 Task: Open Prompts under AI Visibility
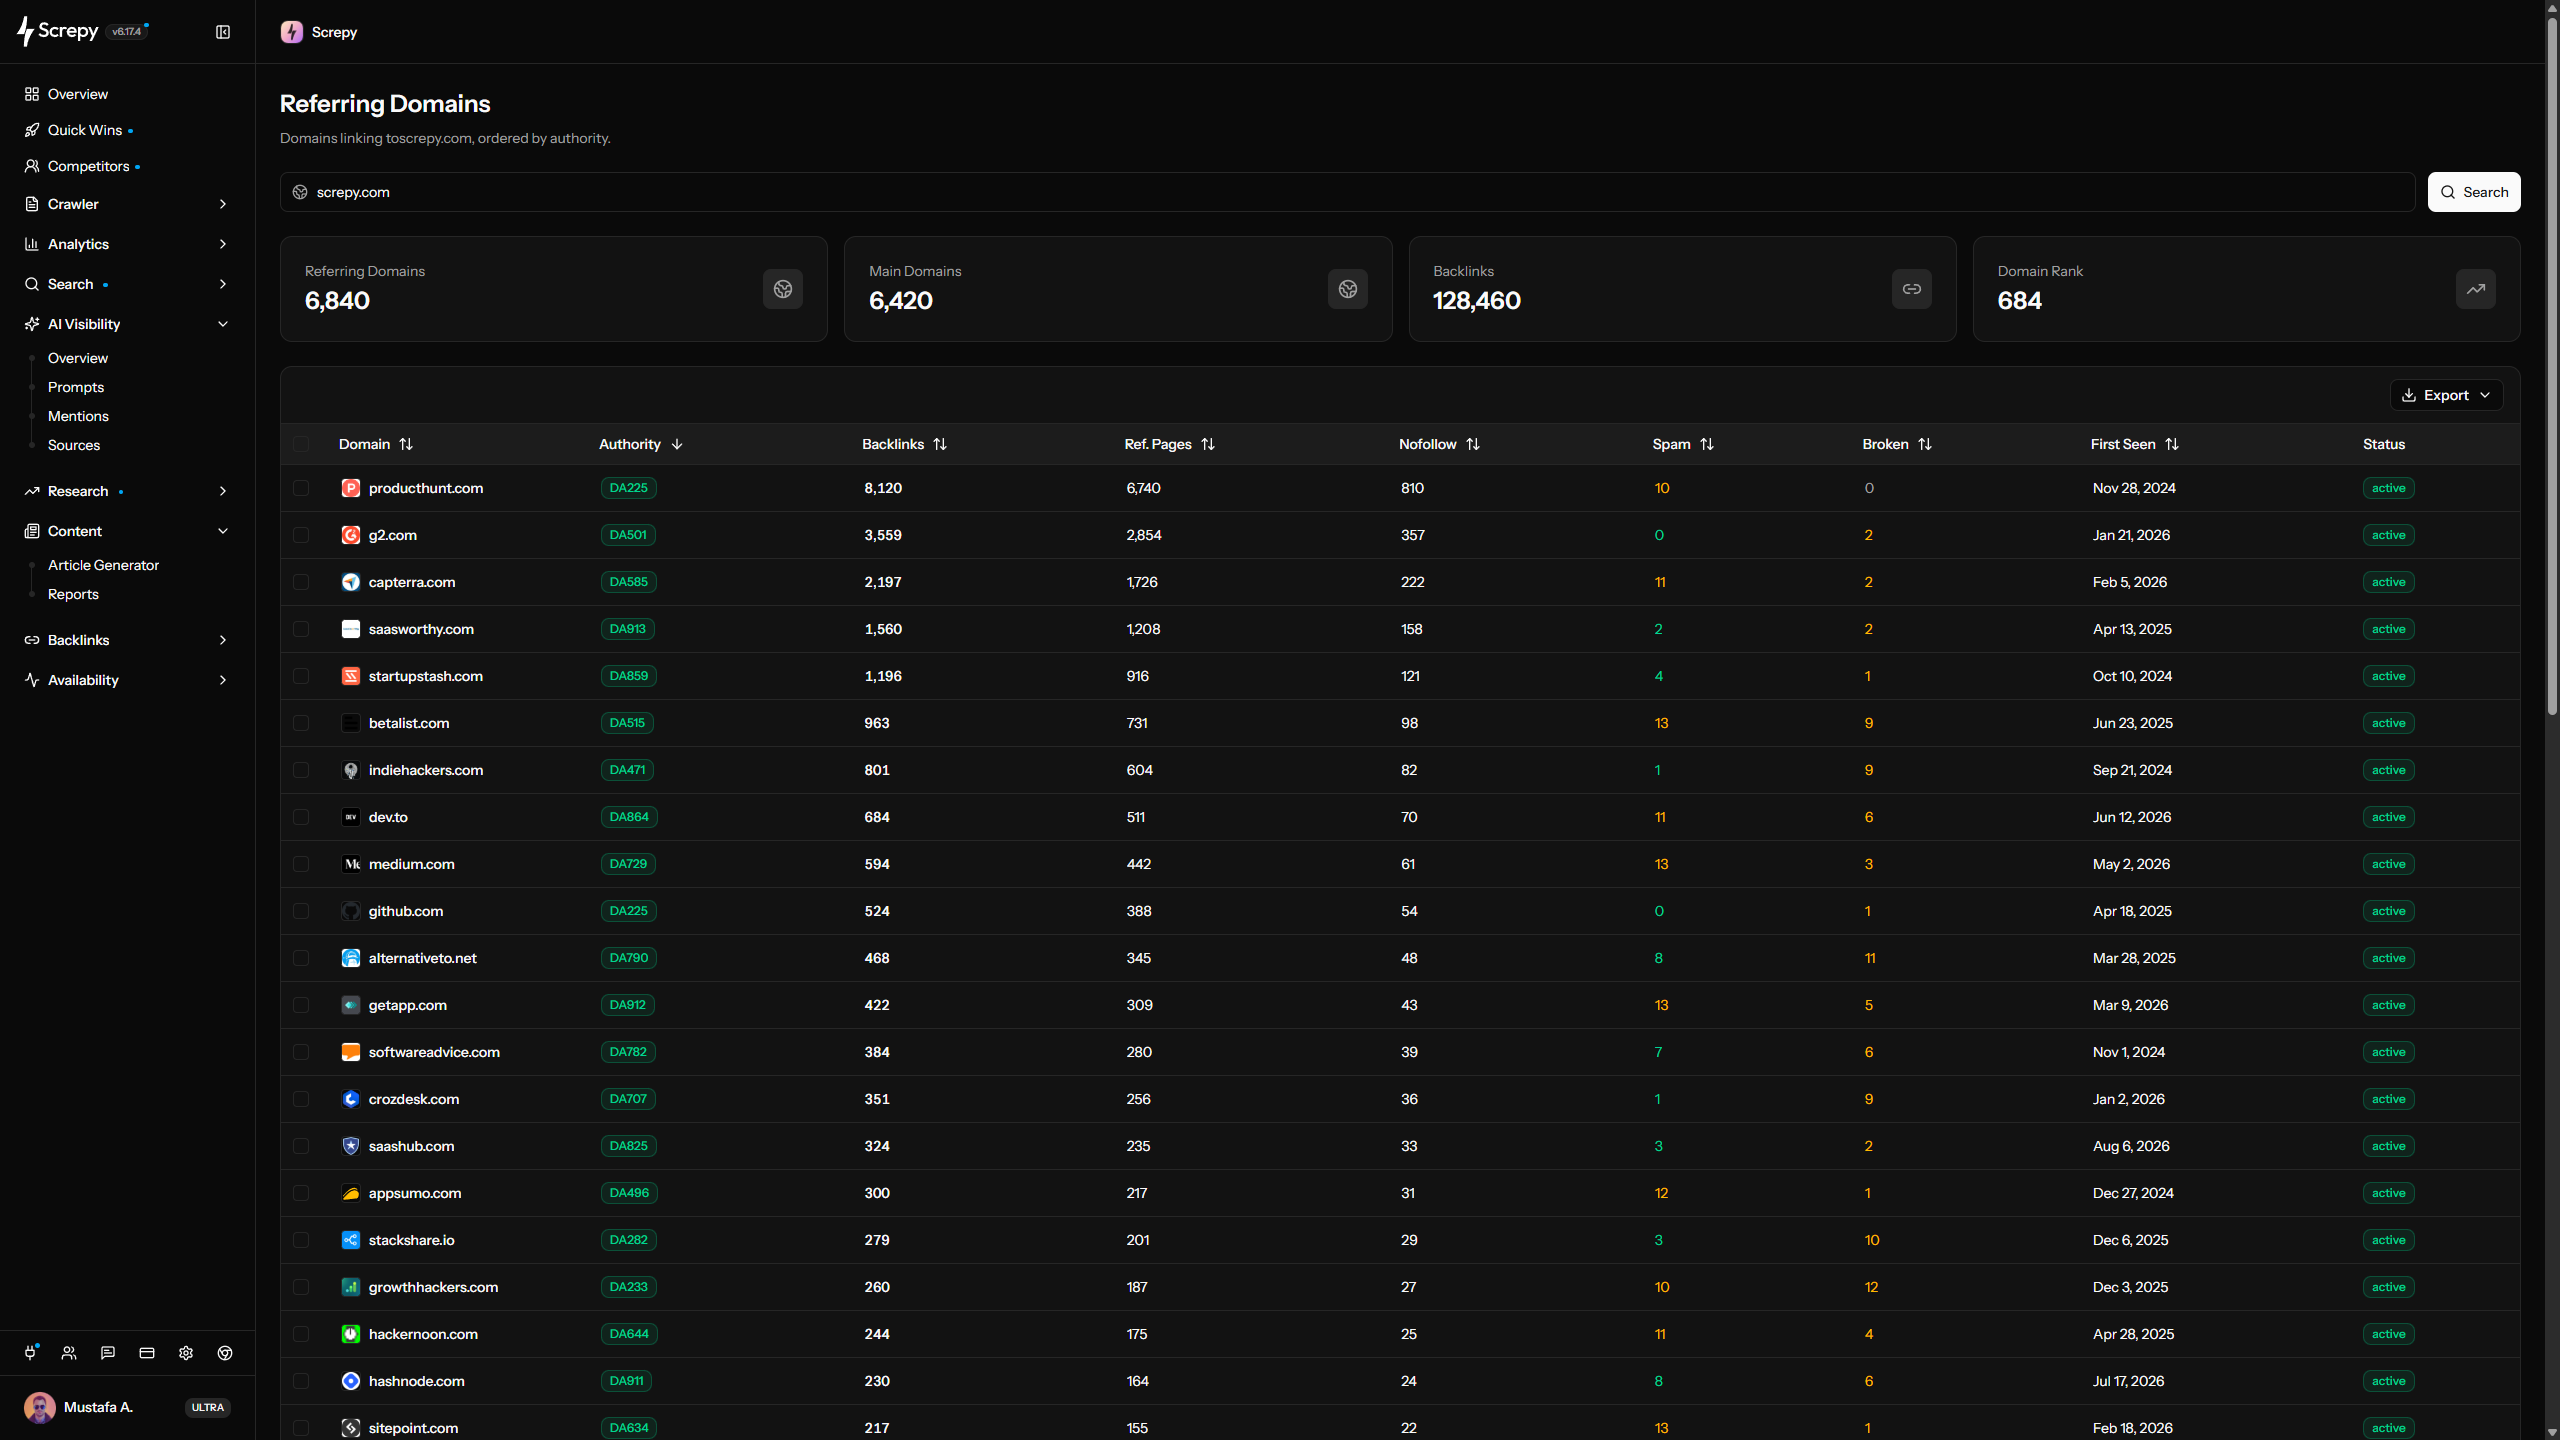[76, 387]
